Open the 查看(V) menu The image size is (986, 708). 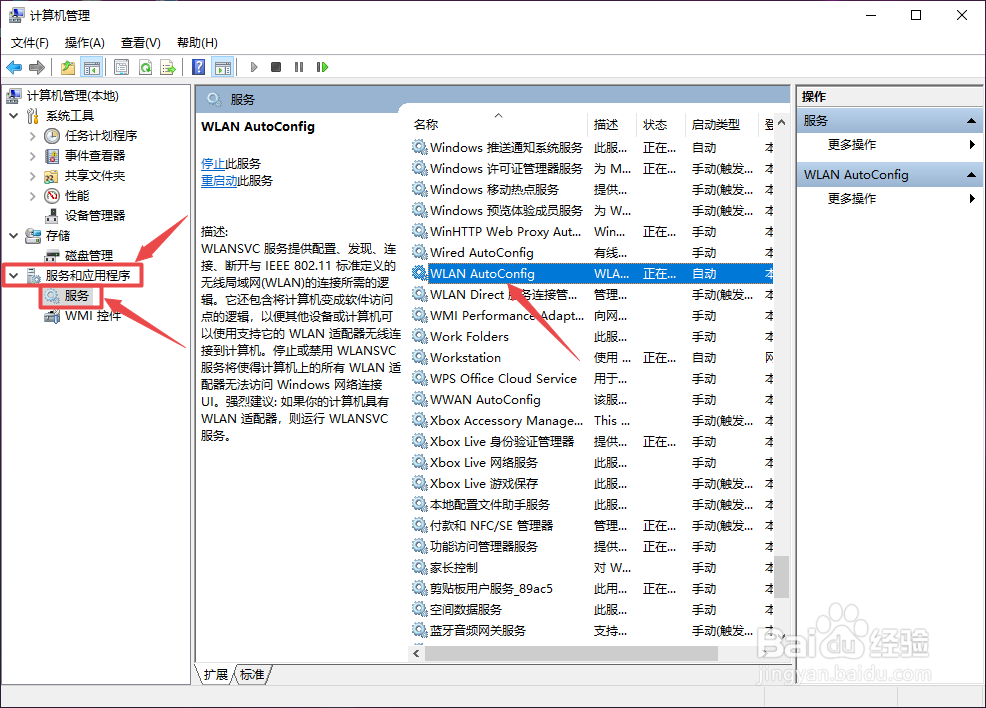pyautogui.click(x=141, y=43)
